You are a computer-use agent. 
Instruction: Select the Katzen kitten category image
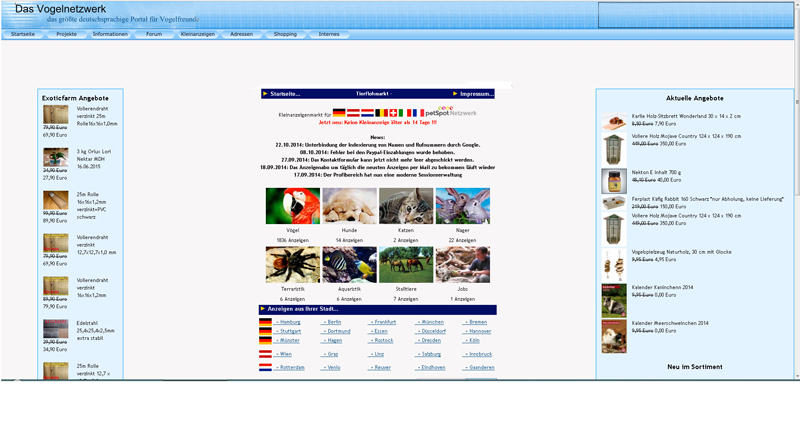406,206
